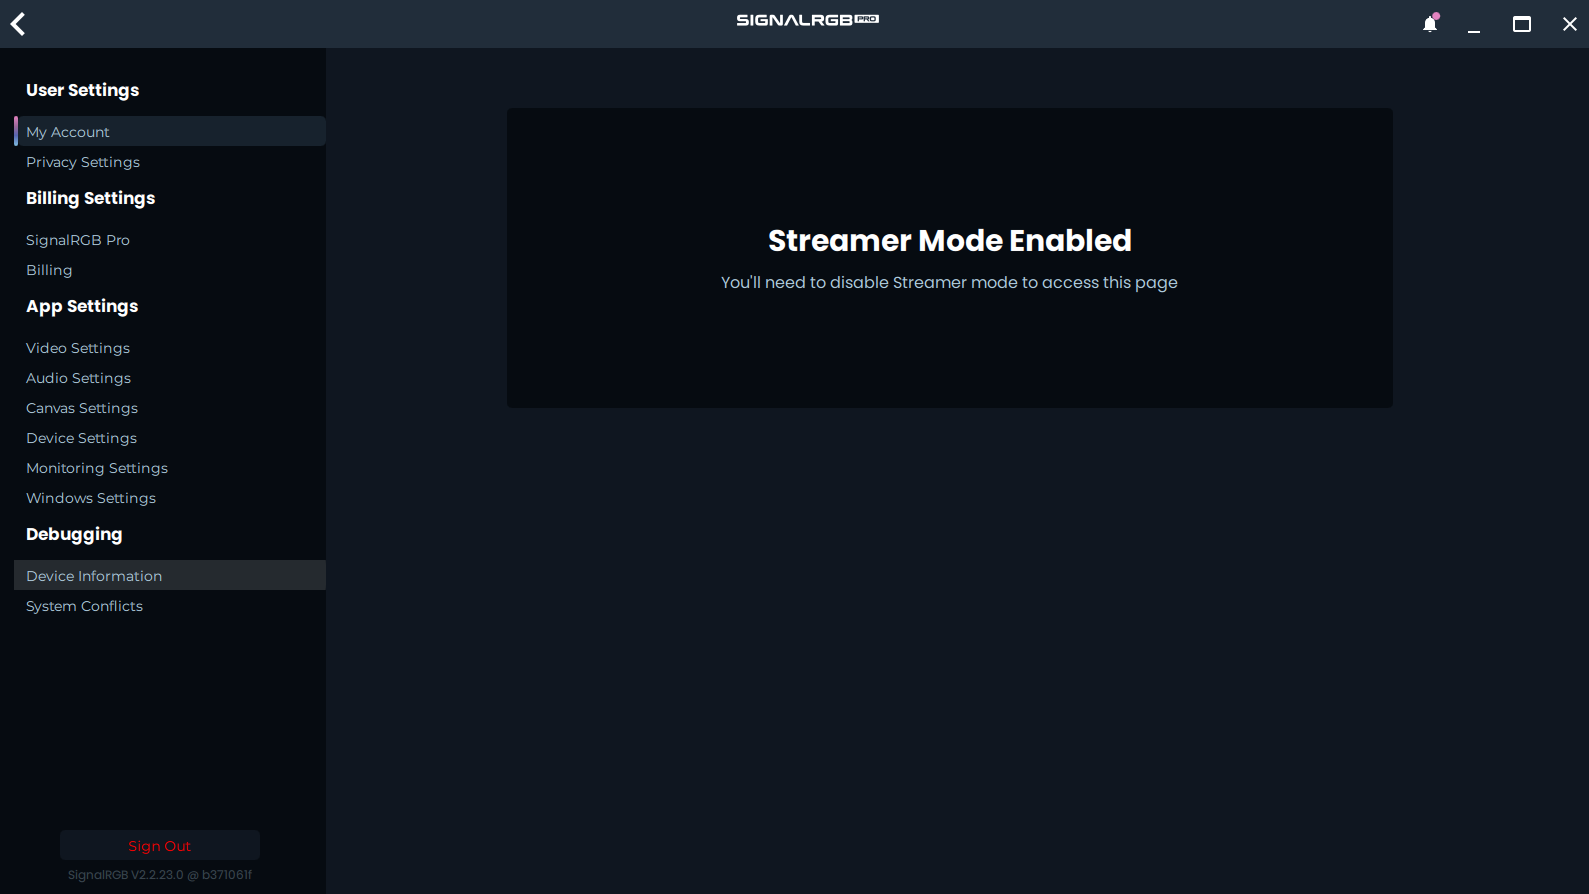
Task: Open My Account settings
Action: 68,132
